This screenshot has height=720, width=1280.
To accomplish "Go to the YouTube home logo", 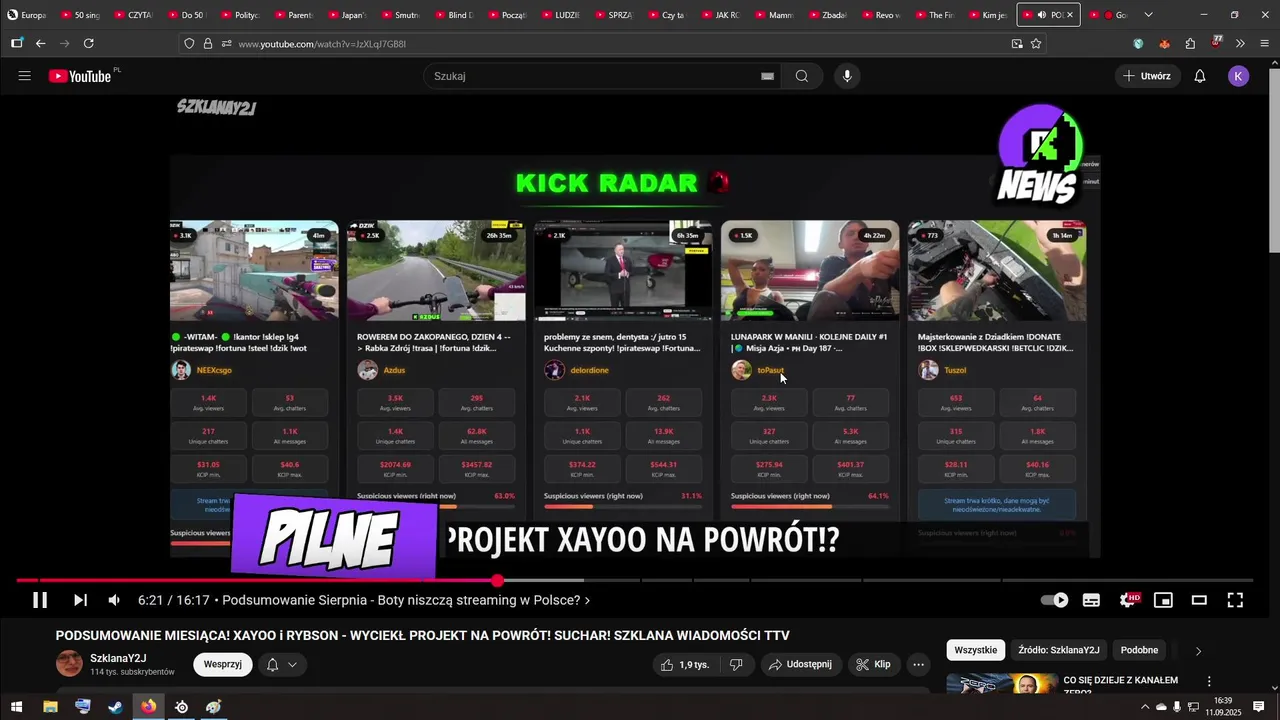I will coord(80,76).
